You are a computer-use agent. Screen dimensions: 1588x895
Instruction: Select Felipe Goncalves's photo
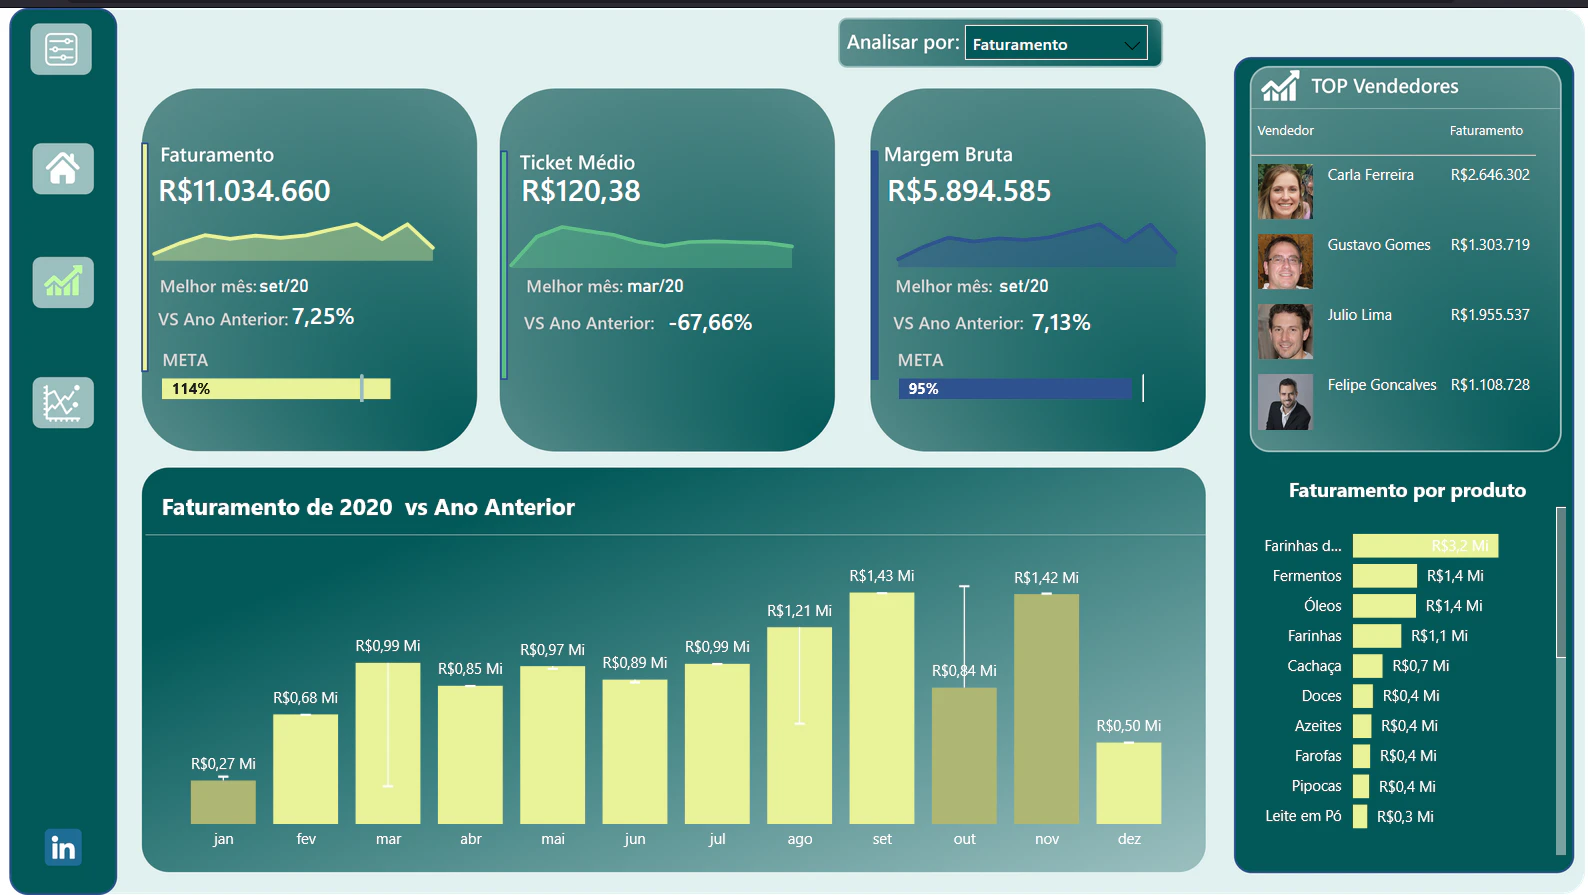[x=1285, y=402]
